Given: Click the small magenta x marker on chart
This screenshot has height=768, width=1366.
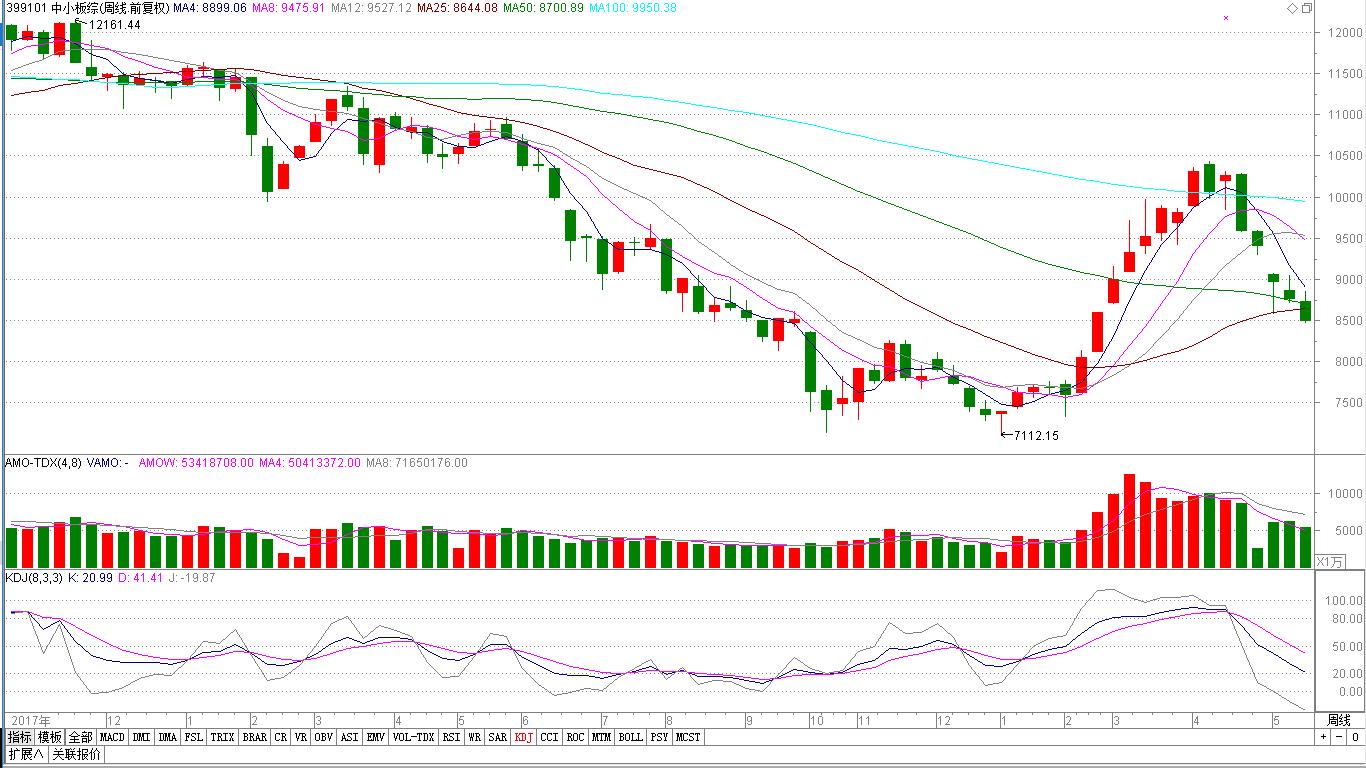Looking at the screenshot, I should coord(1226,18).
